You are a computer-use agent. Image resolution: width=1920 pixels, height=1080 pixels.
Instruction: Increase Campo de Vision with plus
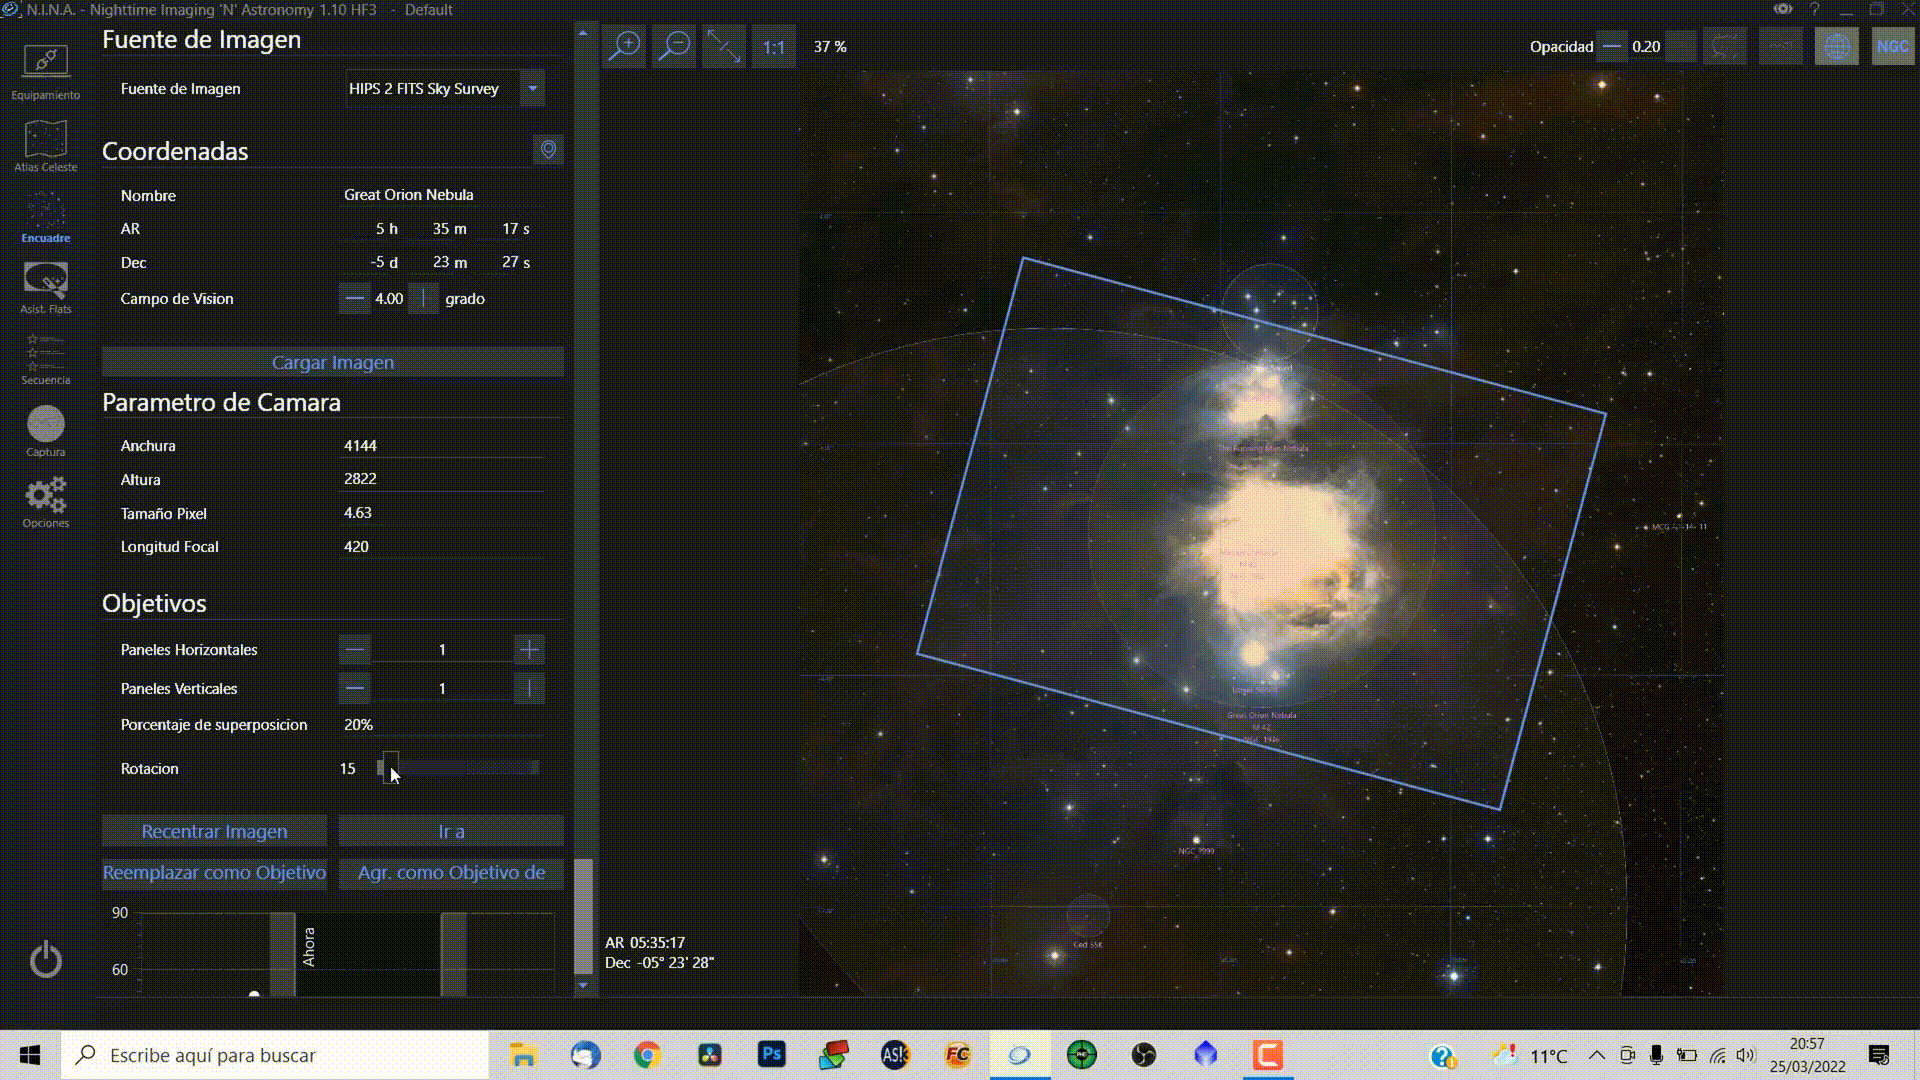click(x=423, y=299)
